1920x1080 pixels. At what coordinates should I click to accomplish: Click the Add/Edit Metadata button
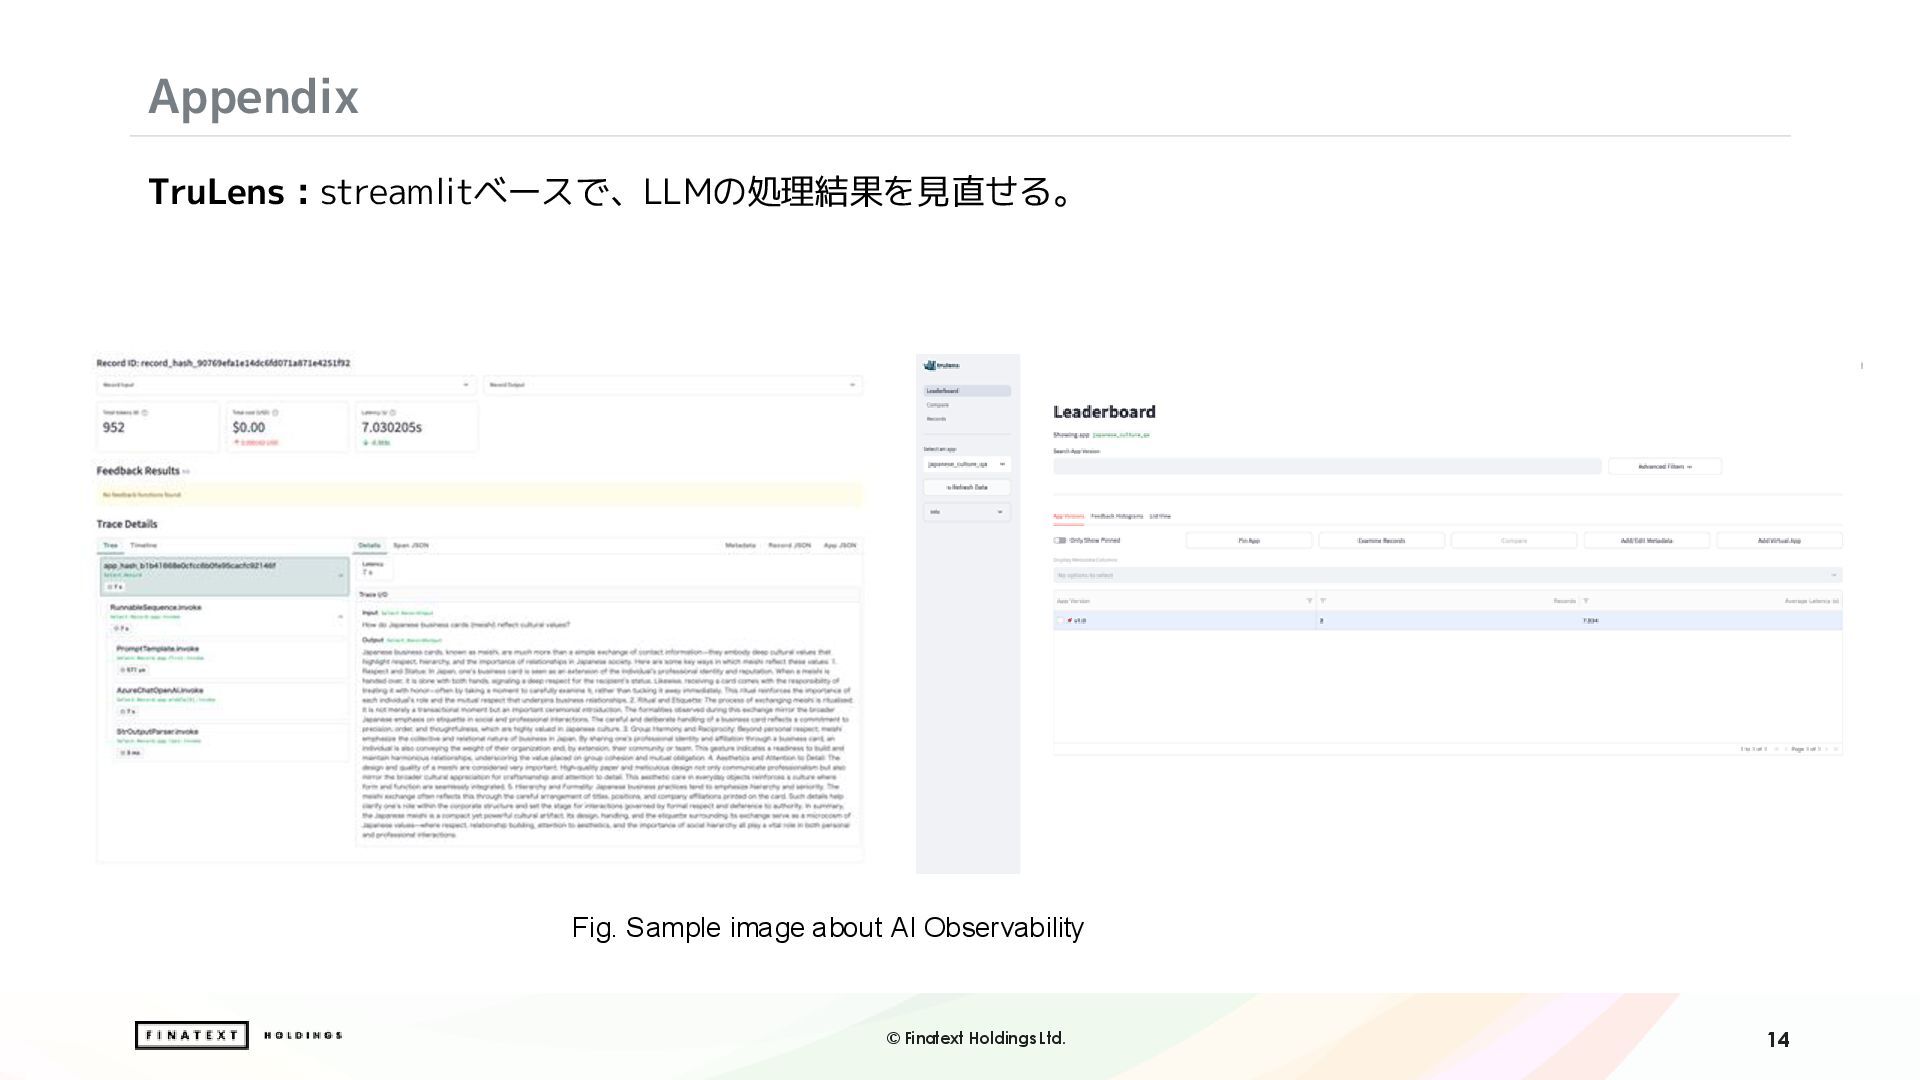pyautogui.click(x=1646, y=540)
